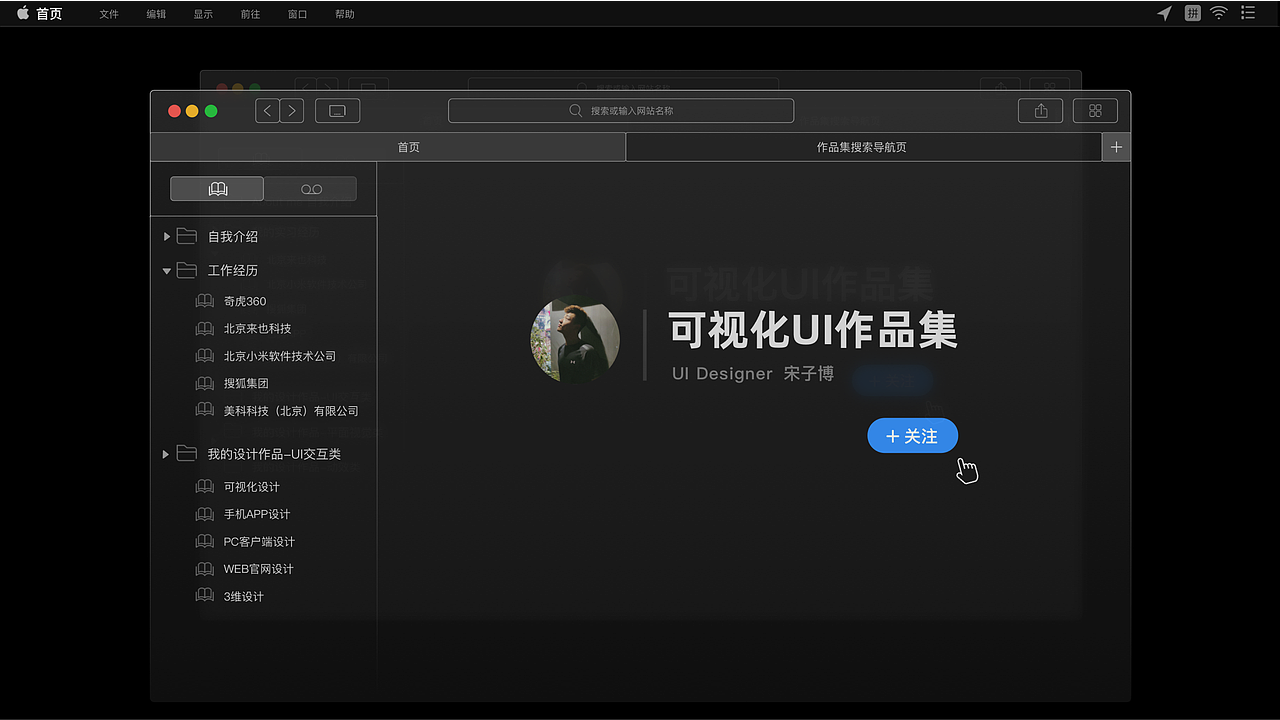Open the 帮助 menu in the menu bar
The image size is (1280, 720).
tap(343, 13)
